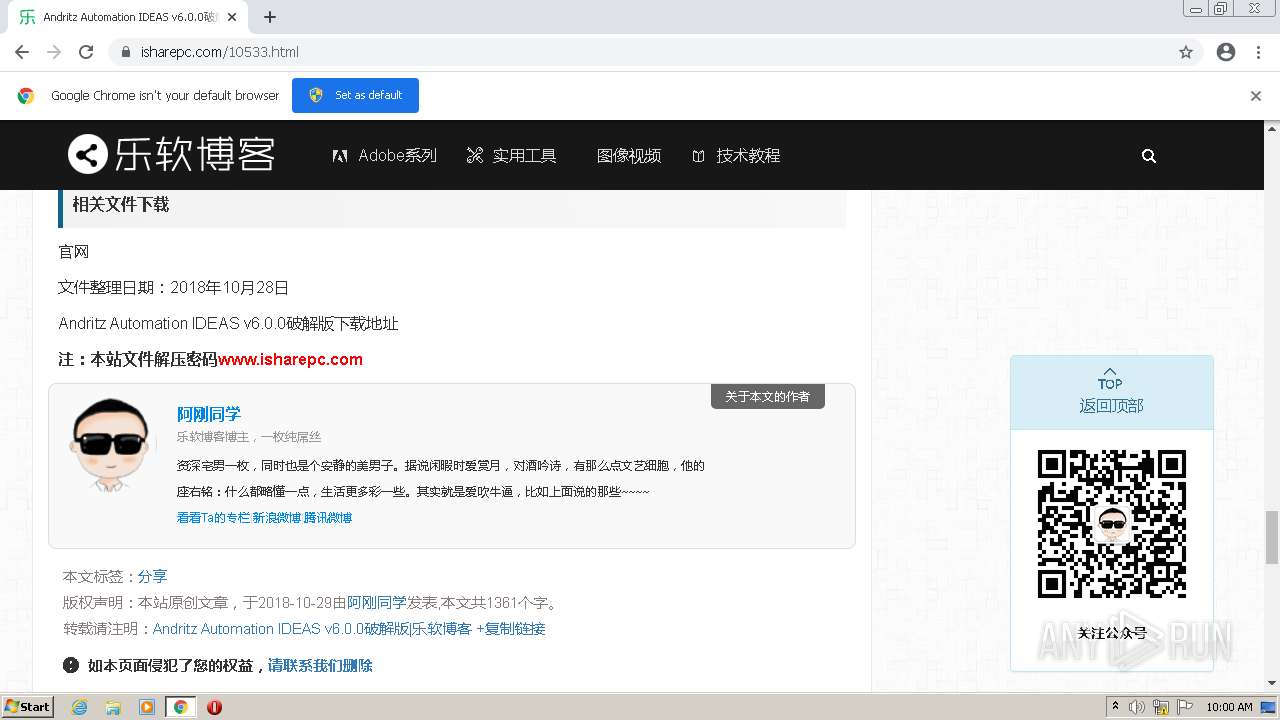
Task: Click the Chrome taskbar icon
Action: 180,707
